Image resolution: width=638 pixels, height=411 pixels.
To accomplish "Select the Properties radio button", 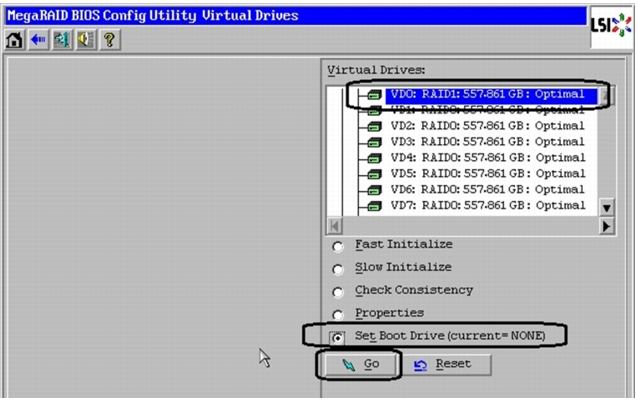I will pos(337,315).
